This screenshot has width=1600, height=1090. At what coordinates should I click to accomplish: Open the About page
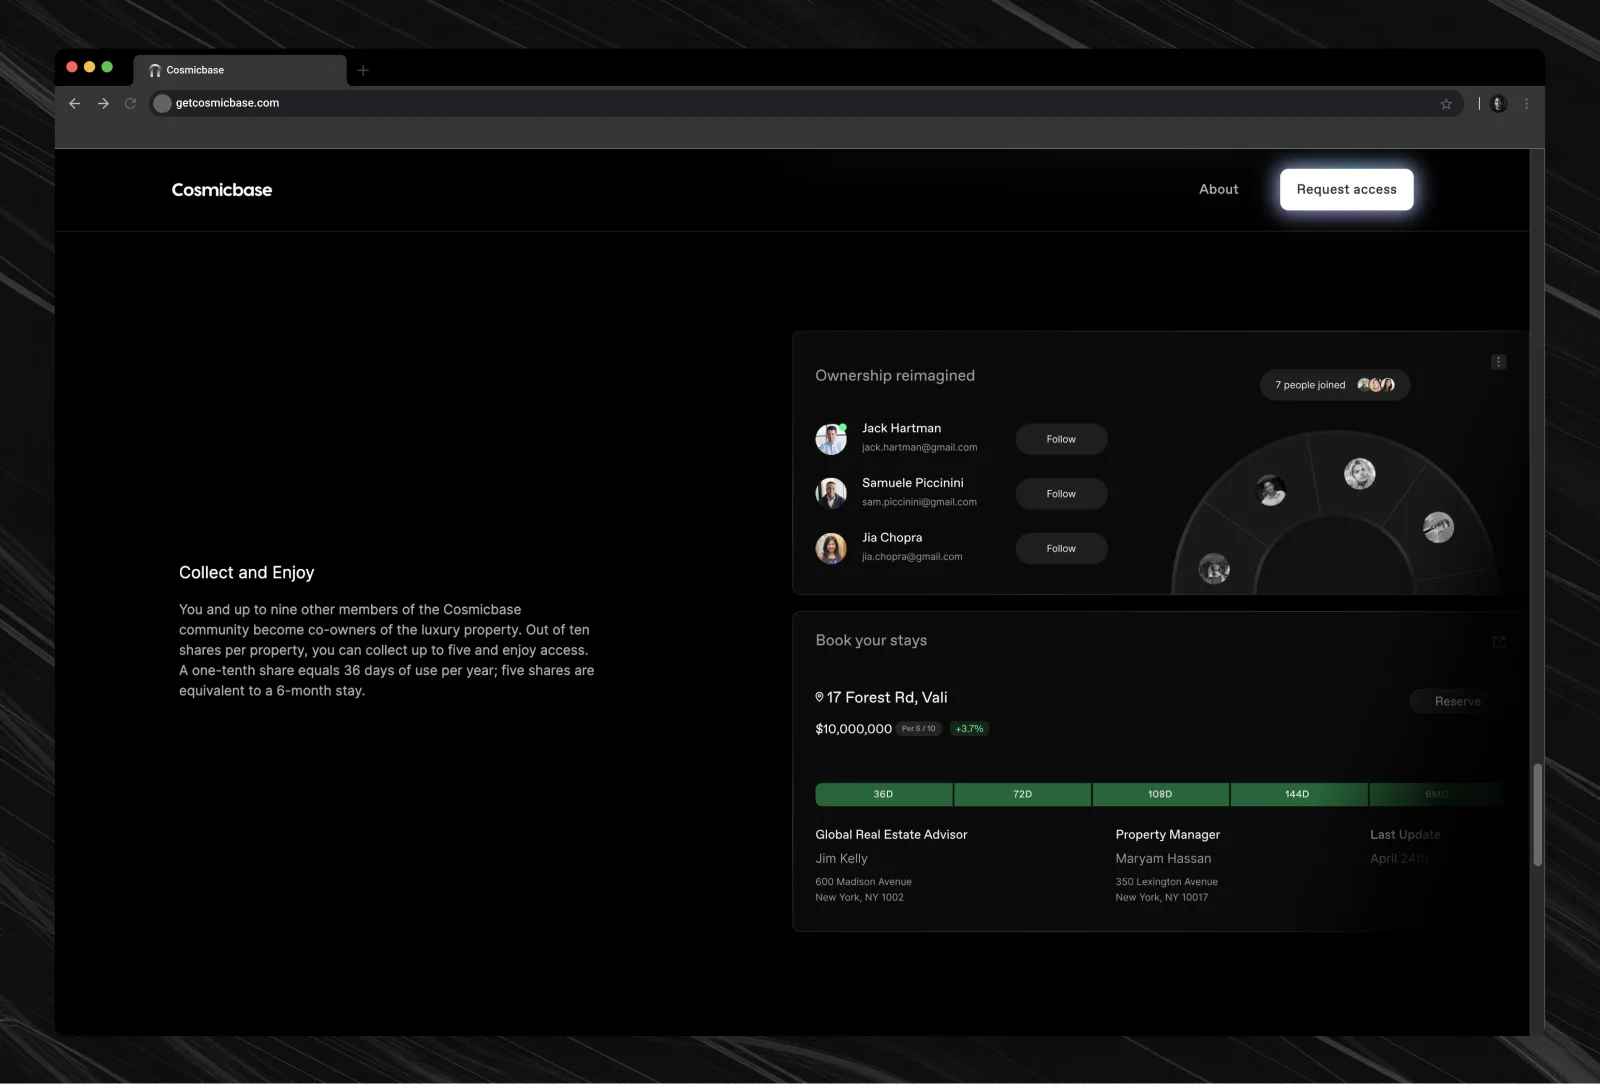1219,190
